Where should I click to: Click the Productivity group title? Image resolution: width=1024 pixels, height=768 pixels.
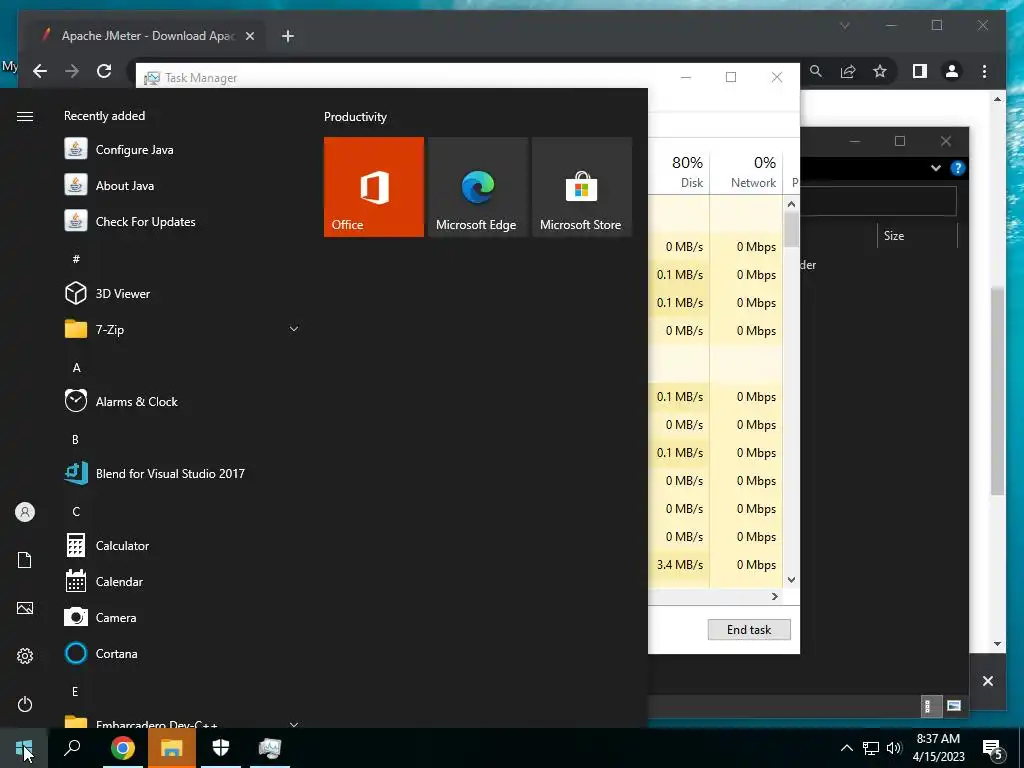point(355,117)
